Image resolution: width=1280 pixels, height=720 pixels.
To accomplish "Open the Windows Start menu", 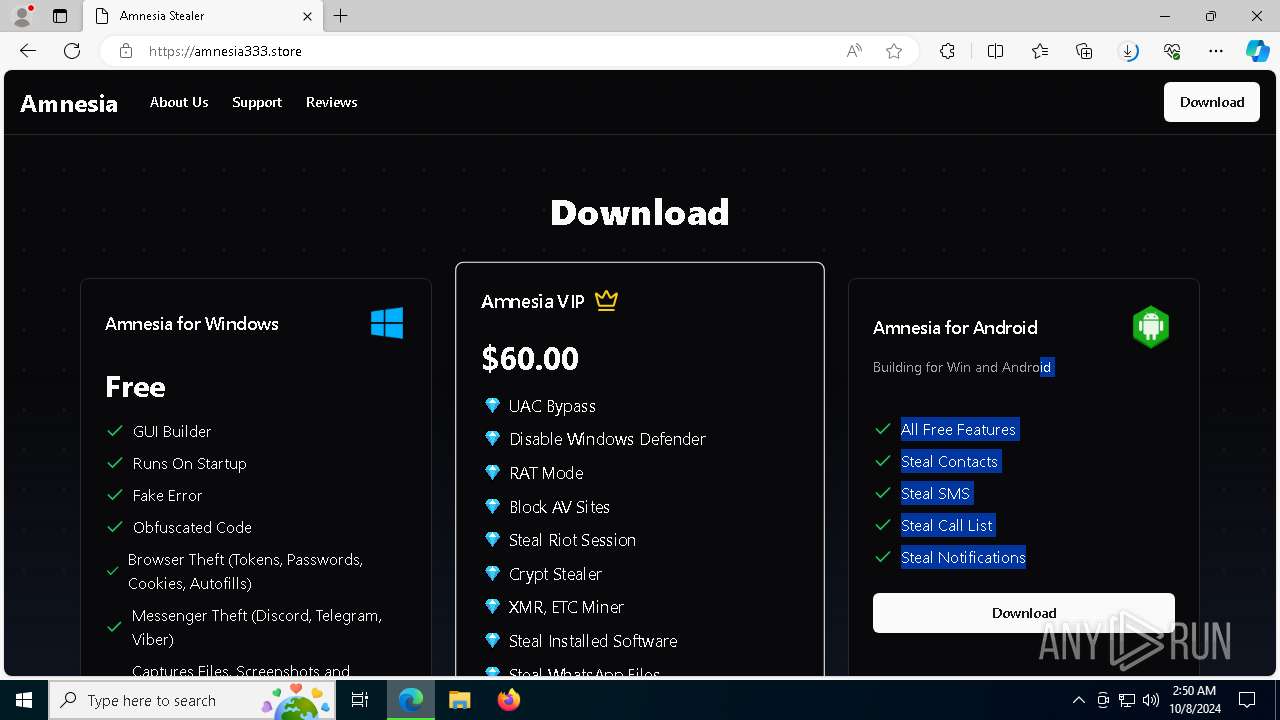I will pos(24,700).
